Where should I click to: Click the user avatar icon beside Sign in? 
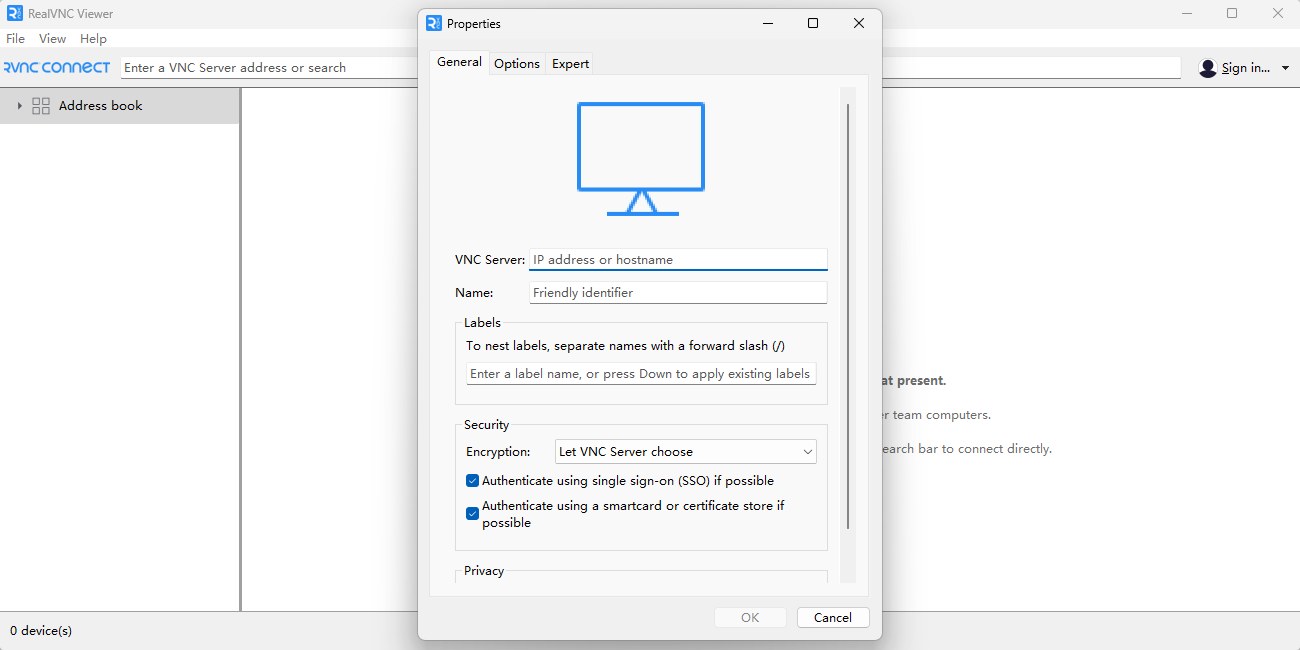[x=1208, y=68]
